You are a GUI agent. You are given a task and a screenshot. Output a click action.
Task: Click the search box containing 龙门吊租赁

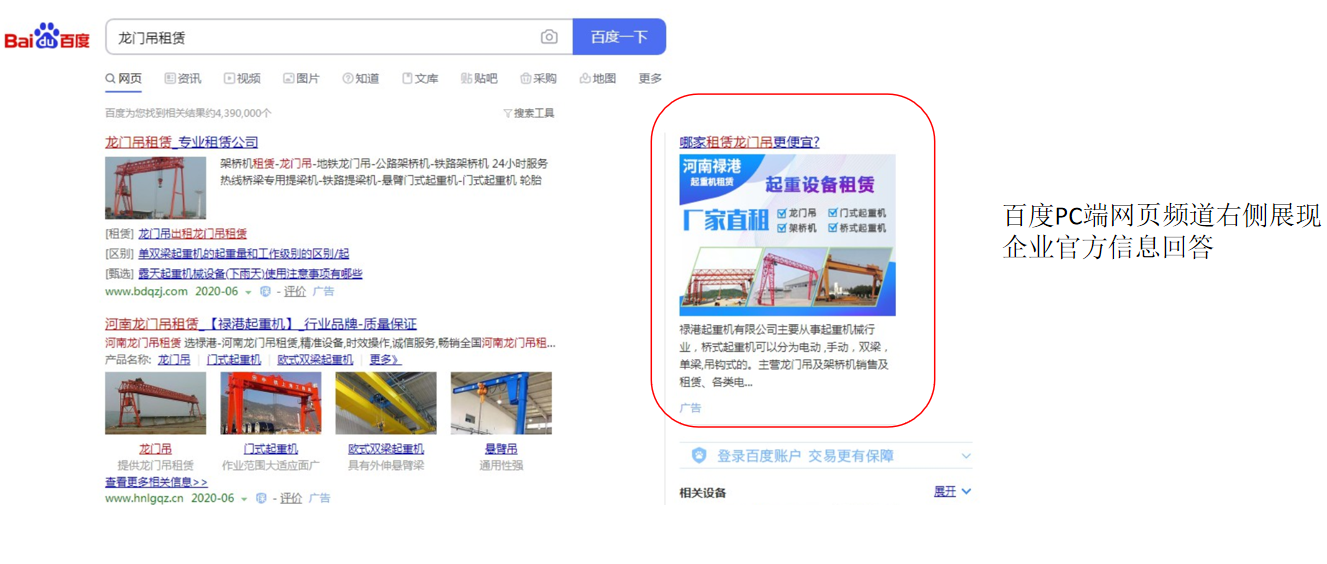click(x=320, y=37)
